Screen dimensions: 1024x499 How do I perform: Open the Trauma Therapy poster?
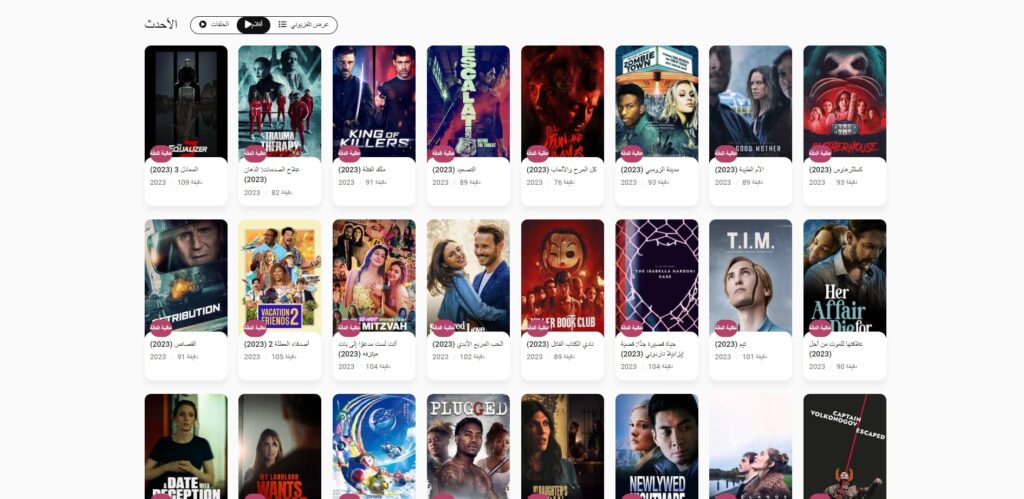pos(280,101)
